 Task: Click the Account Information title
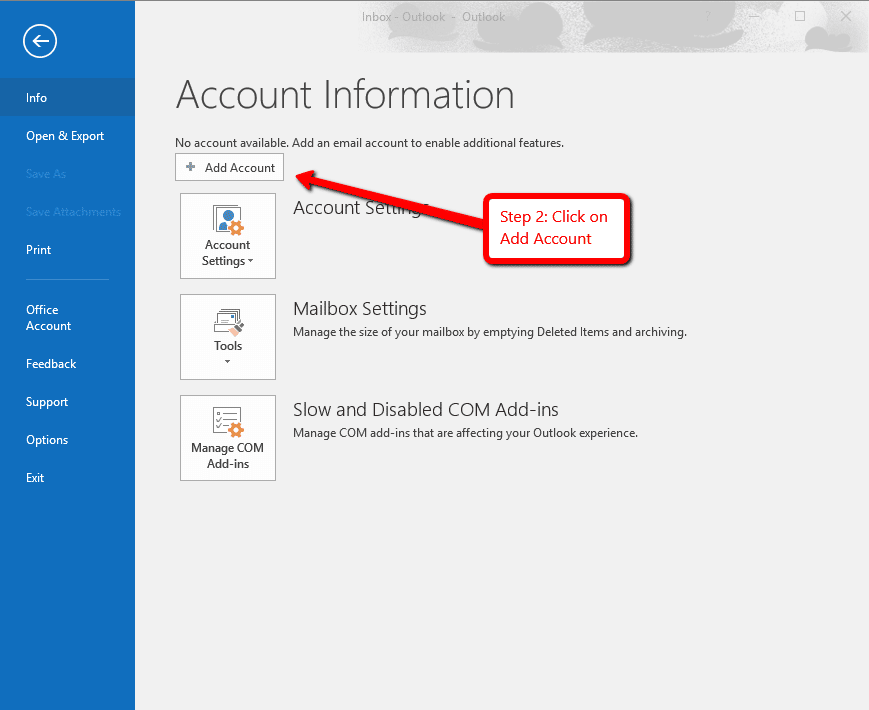[345, 95]
